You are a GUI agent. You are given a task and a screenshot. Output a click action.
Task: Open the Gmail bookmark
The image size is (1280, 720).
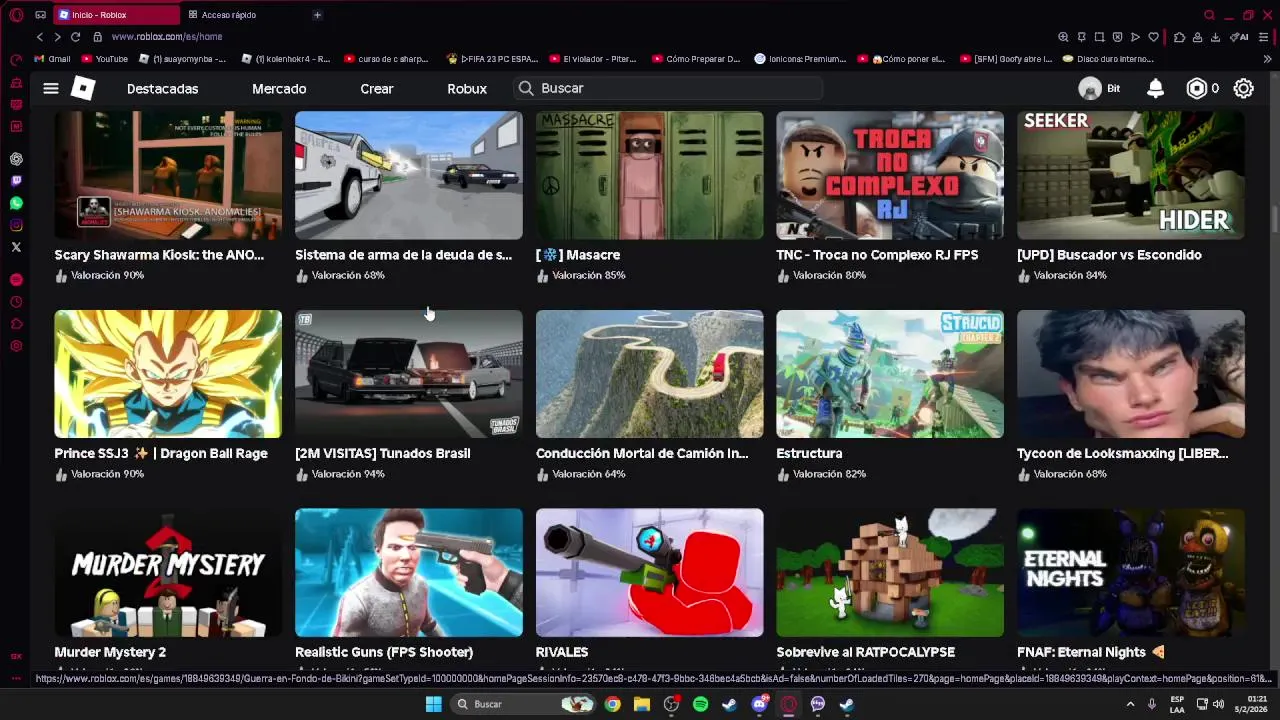[52, 59]
